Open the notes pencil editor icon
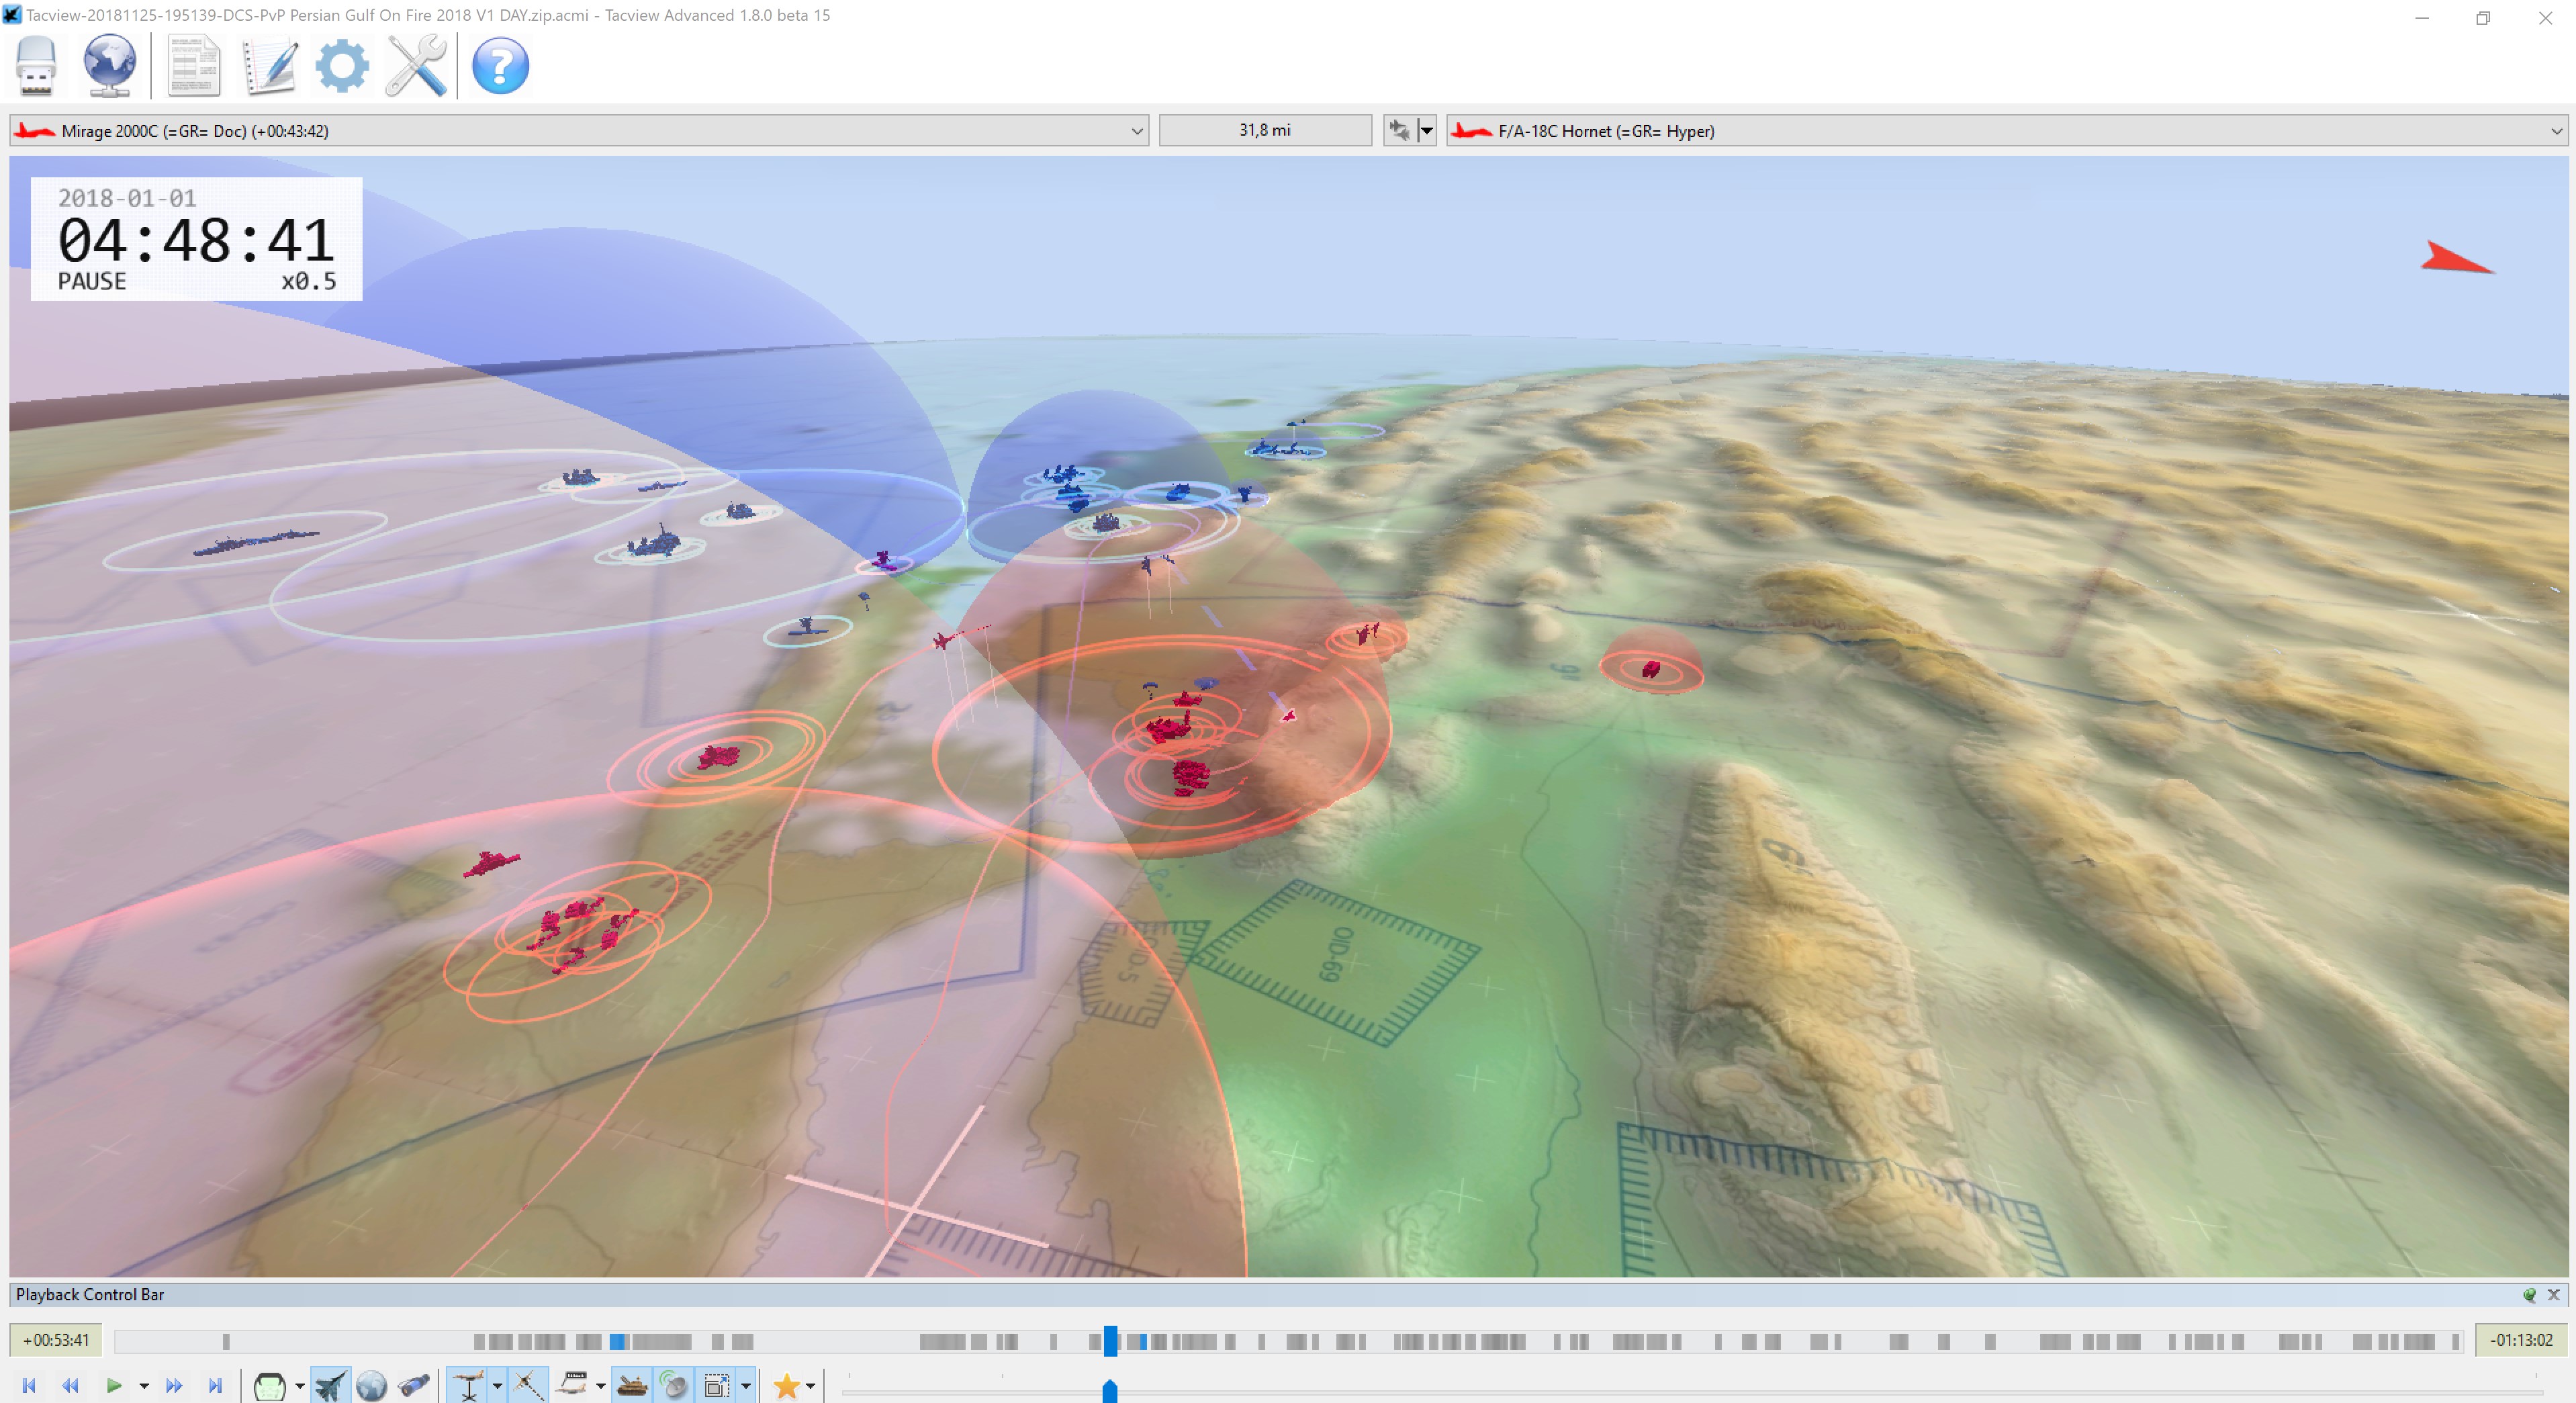Viewport: 2576px width, 1403px height. 269,66
